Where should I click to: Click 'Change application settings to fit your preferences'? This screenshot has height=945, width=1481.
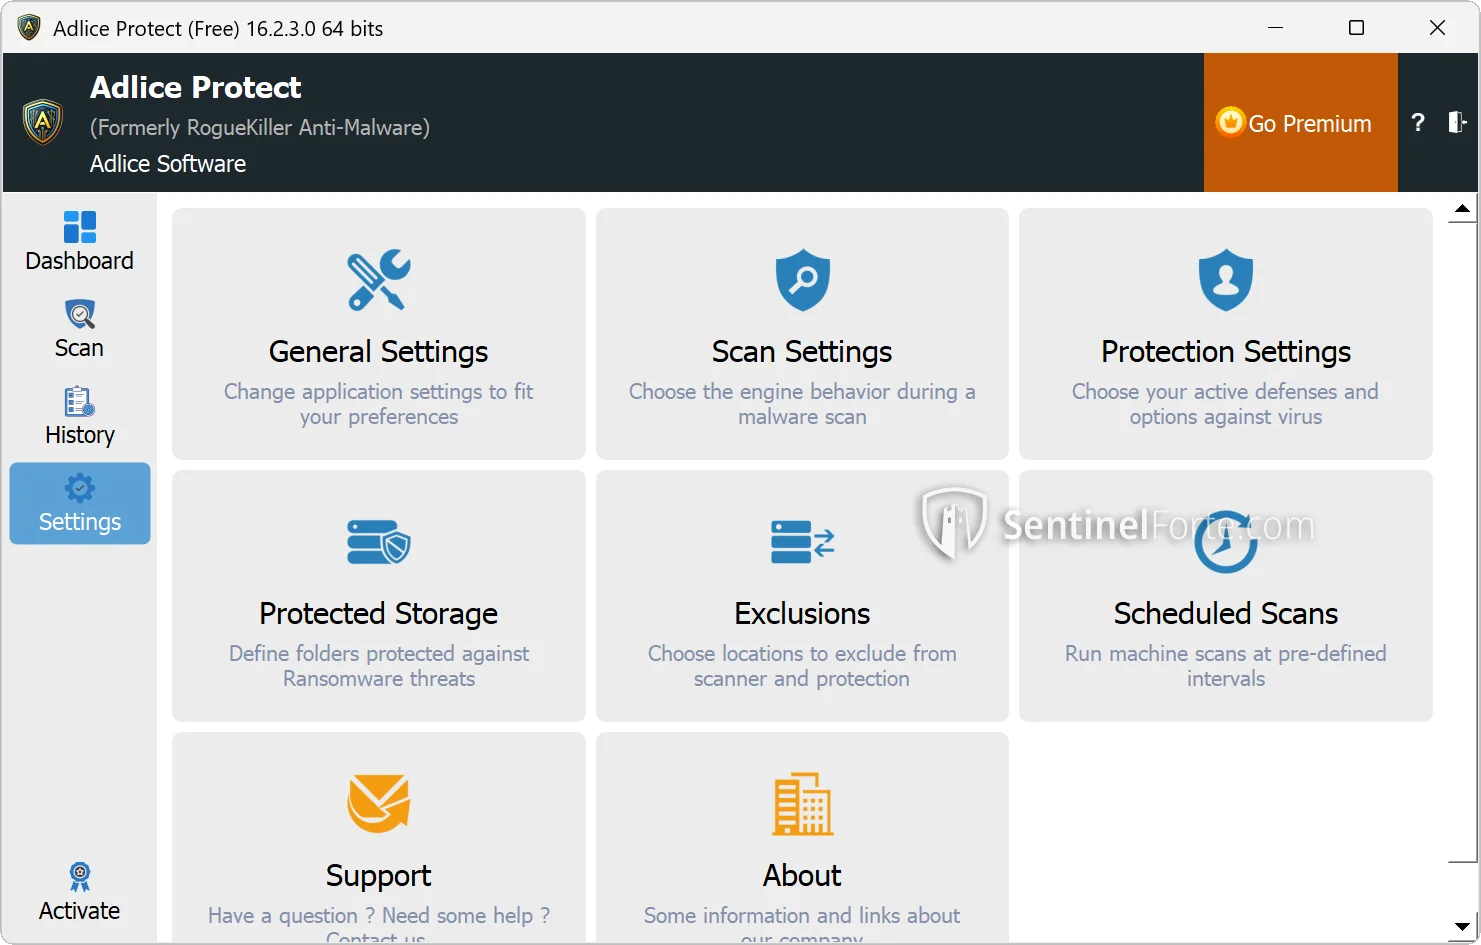(379, 405)
